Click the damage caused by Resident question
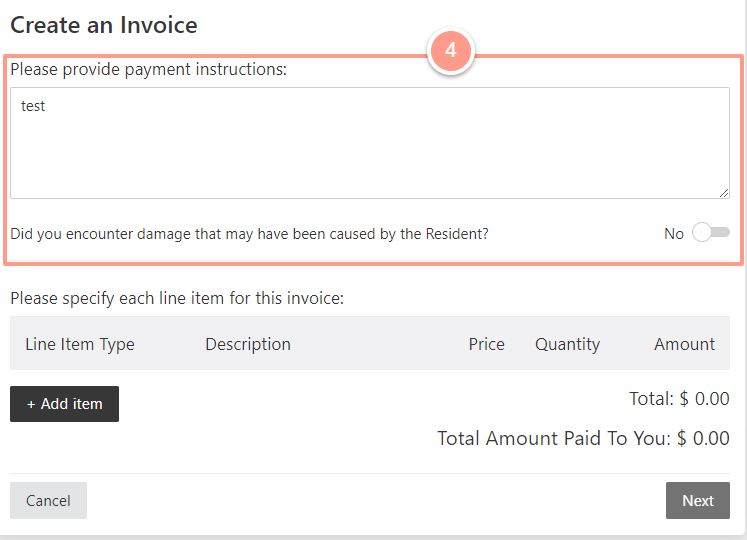The image size is (747, 540). [250, 234]
